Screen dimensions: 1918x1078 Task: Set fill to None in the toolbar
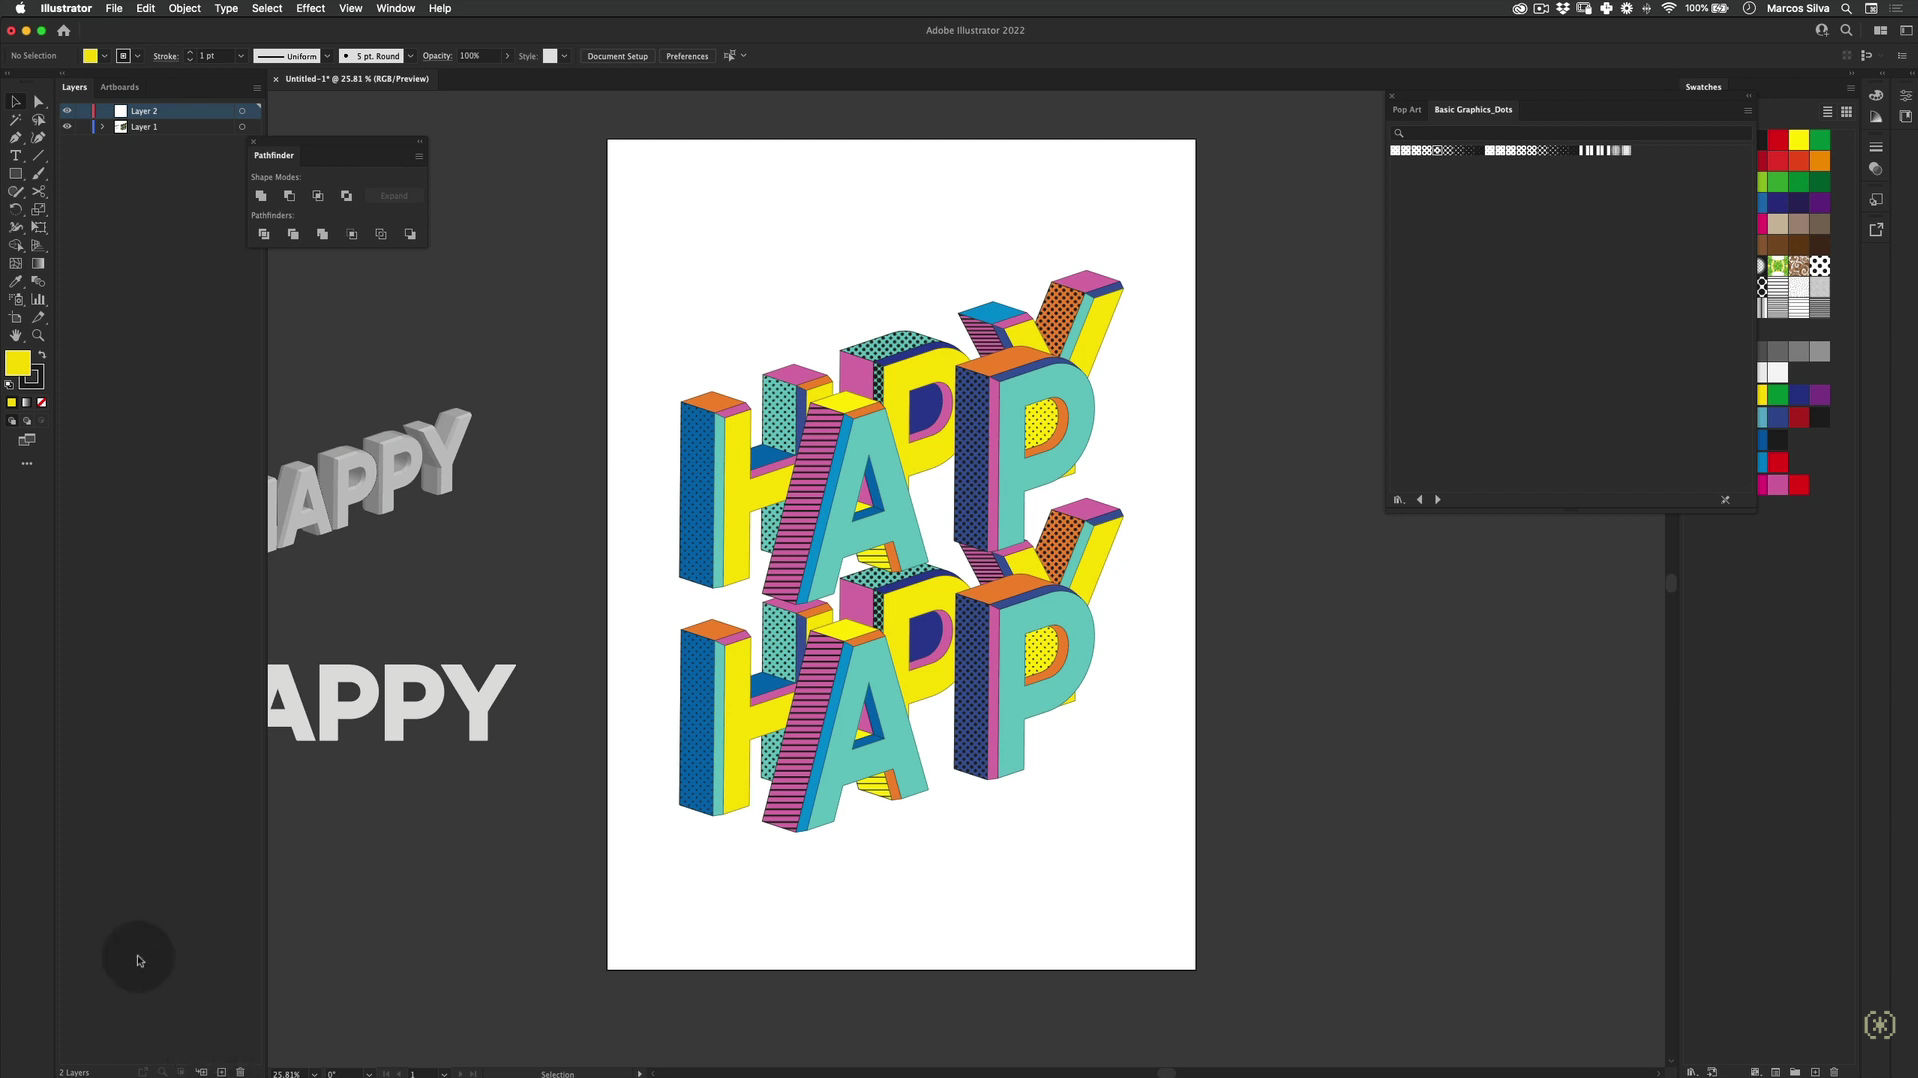point(41,402)
